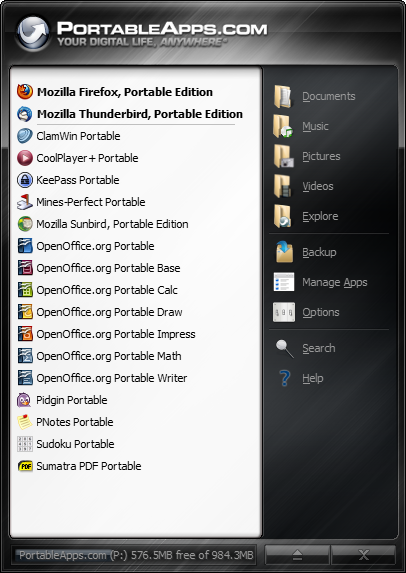Choose Backup from the side menu

319,252
